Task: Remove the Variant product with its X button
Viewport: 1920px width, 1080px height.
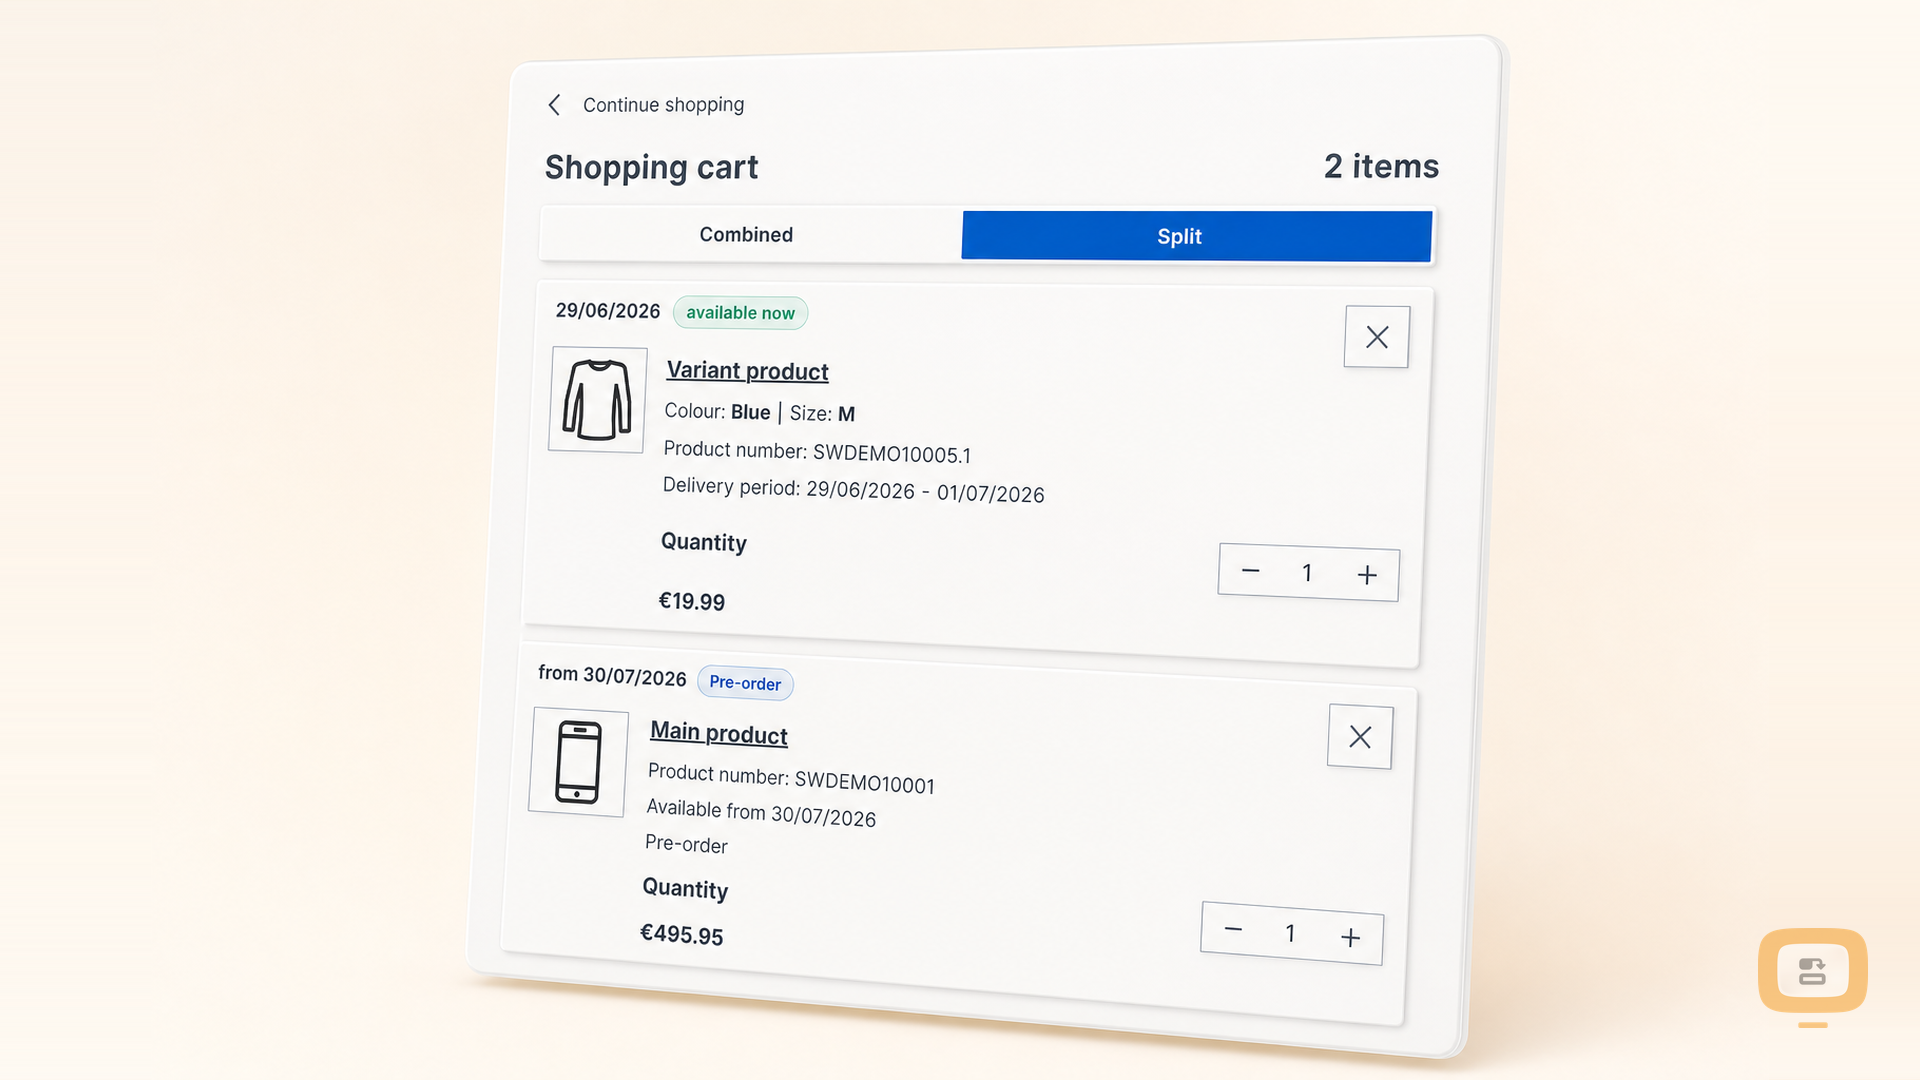Action: (1377, 337)
